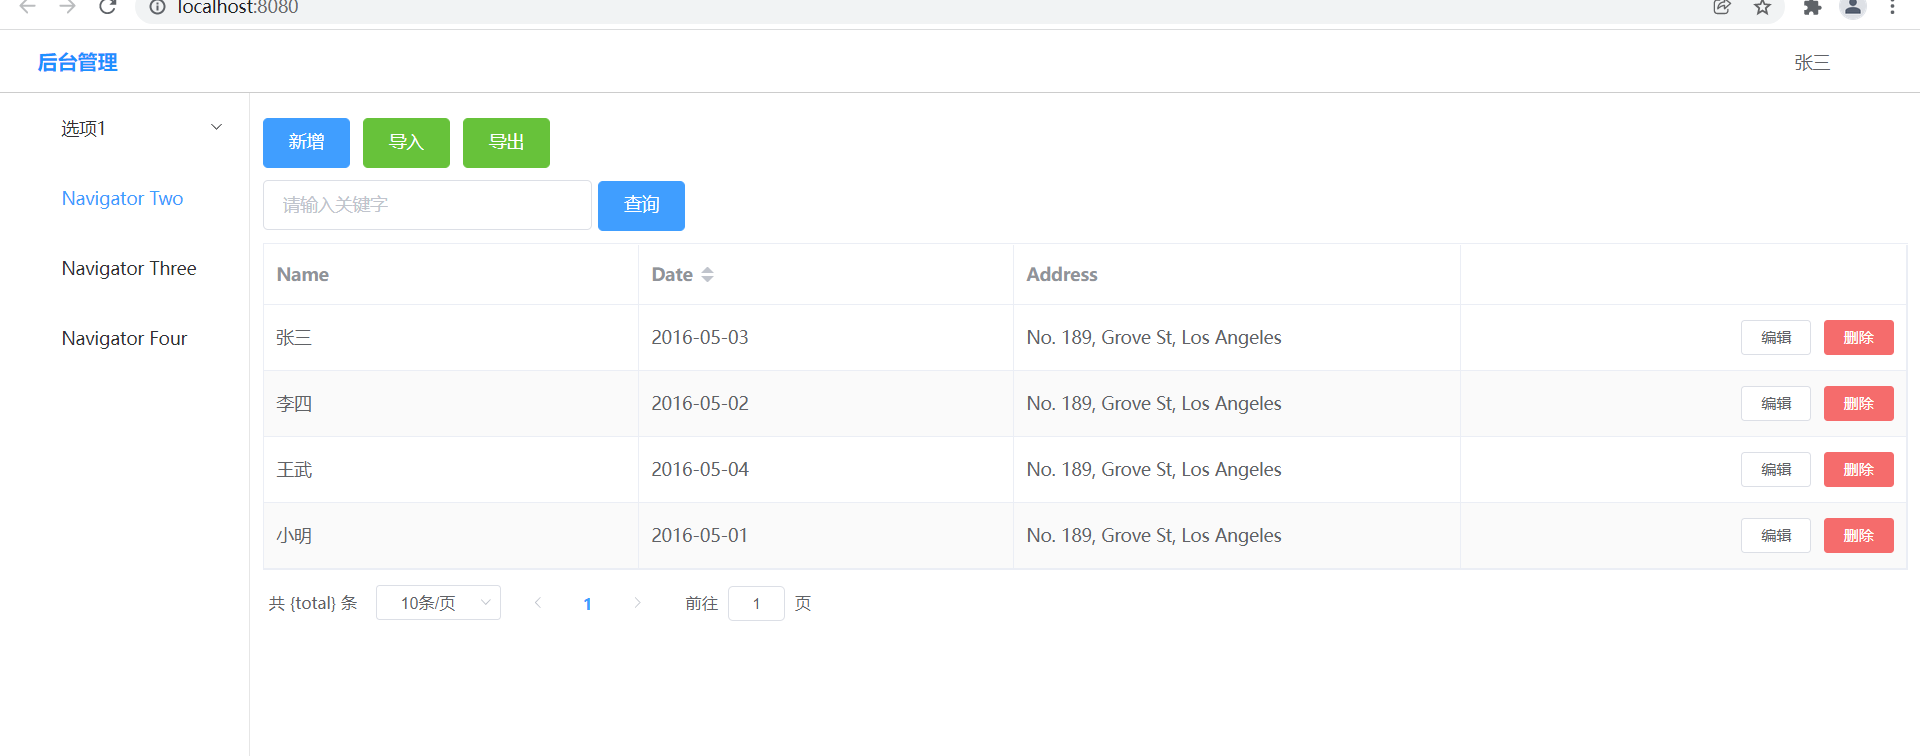Click the 后台管理 header title
Image resolution: width=1920 pixels, height=756 pixels.
point(77,62)
